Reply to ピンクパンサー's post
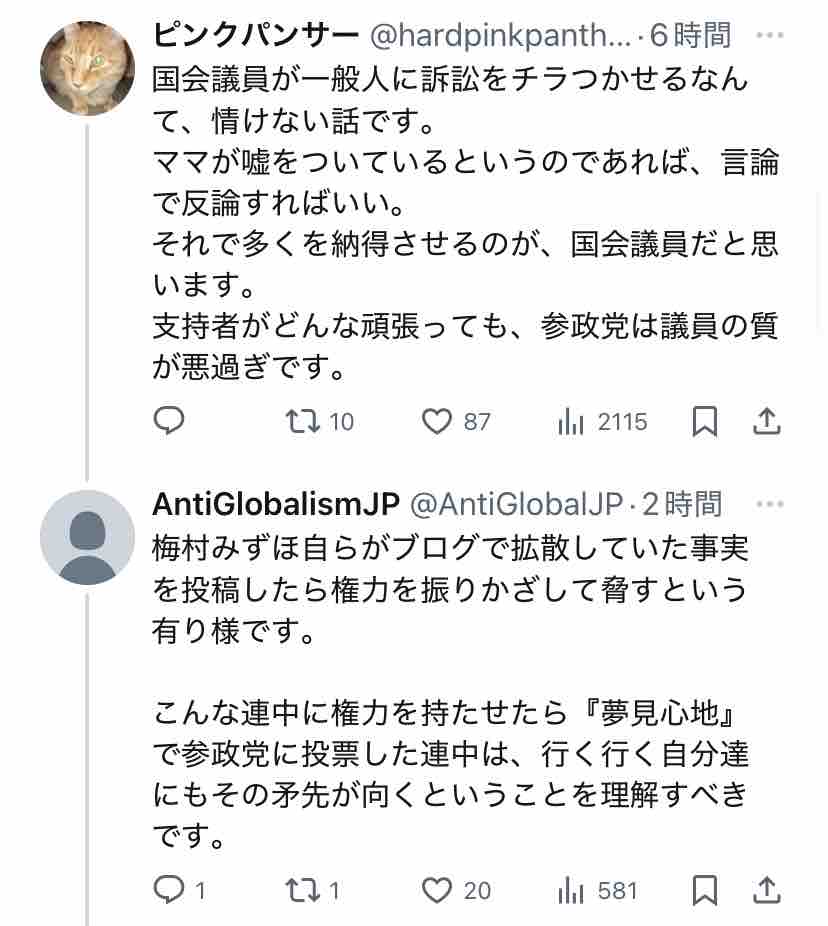Viewport: 828px width, 926px height. coord(169,422)
